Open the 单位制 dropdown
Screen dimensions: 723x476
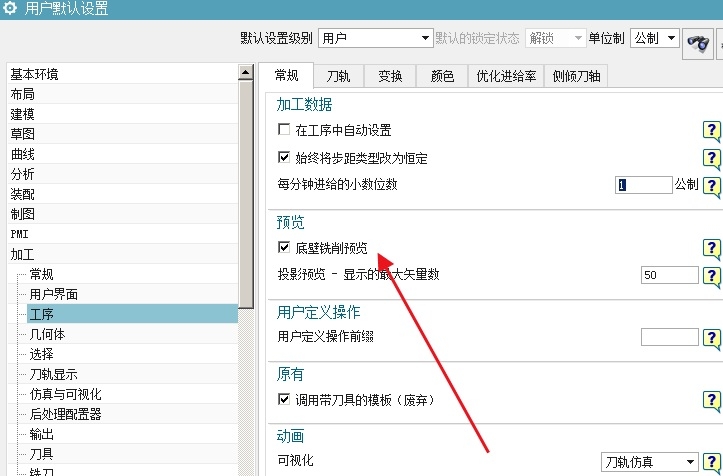(x=654, y=38)
